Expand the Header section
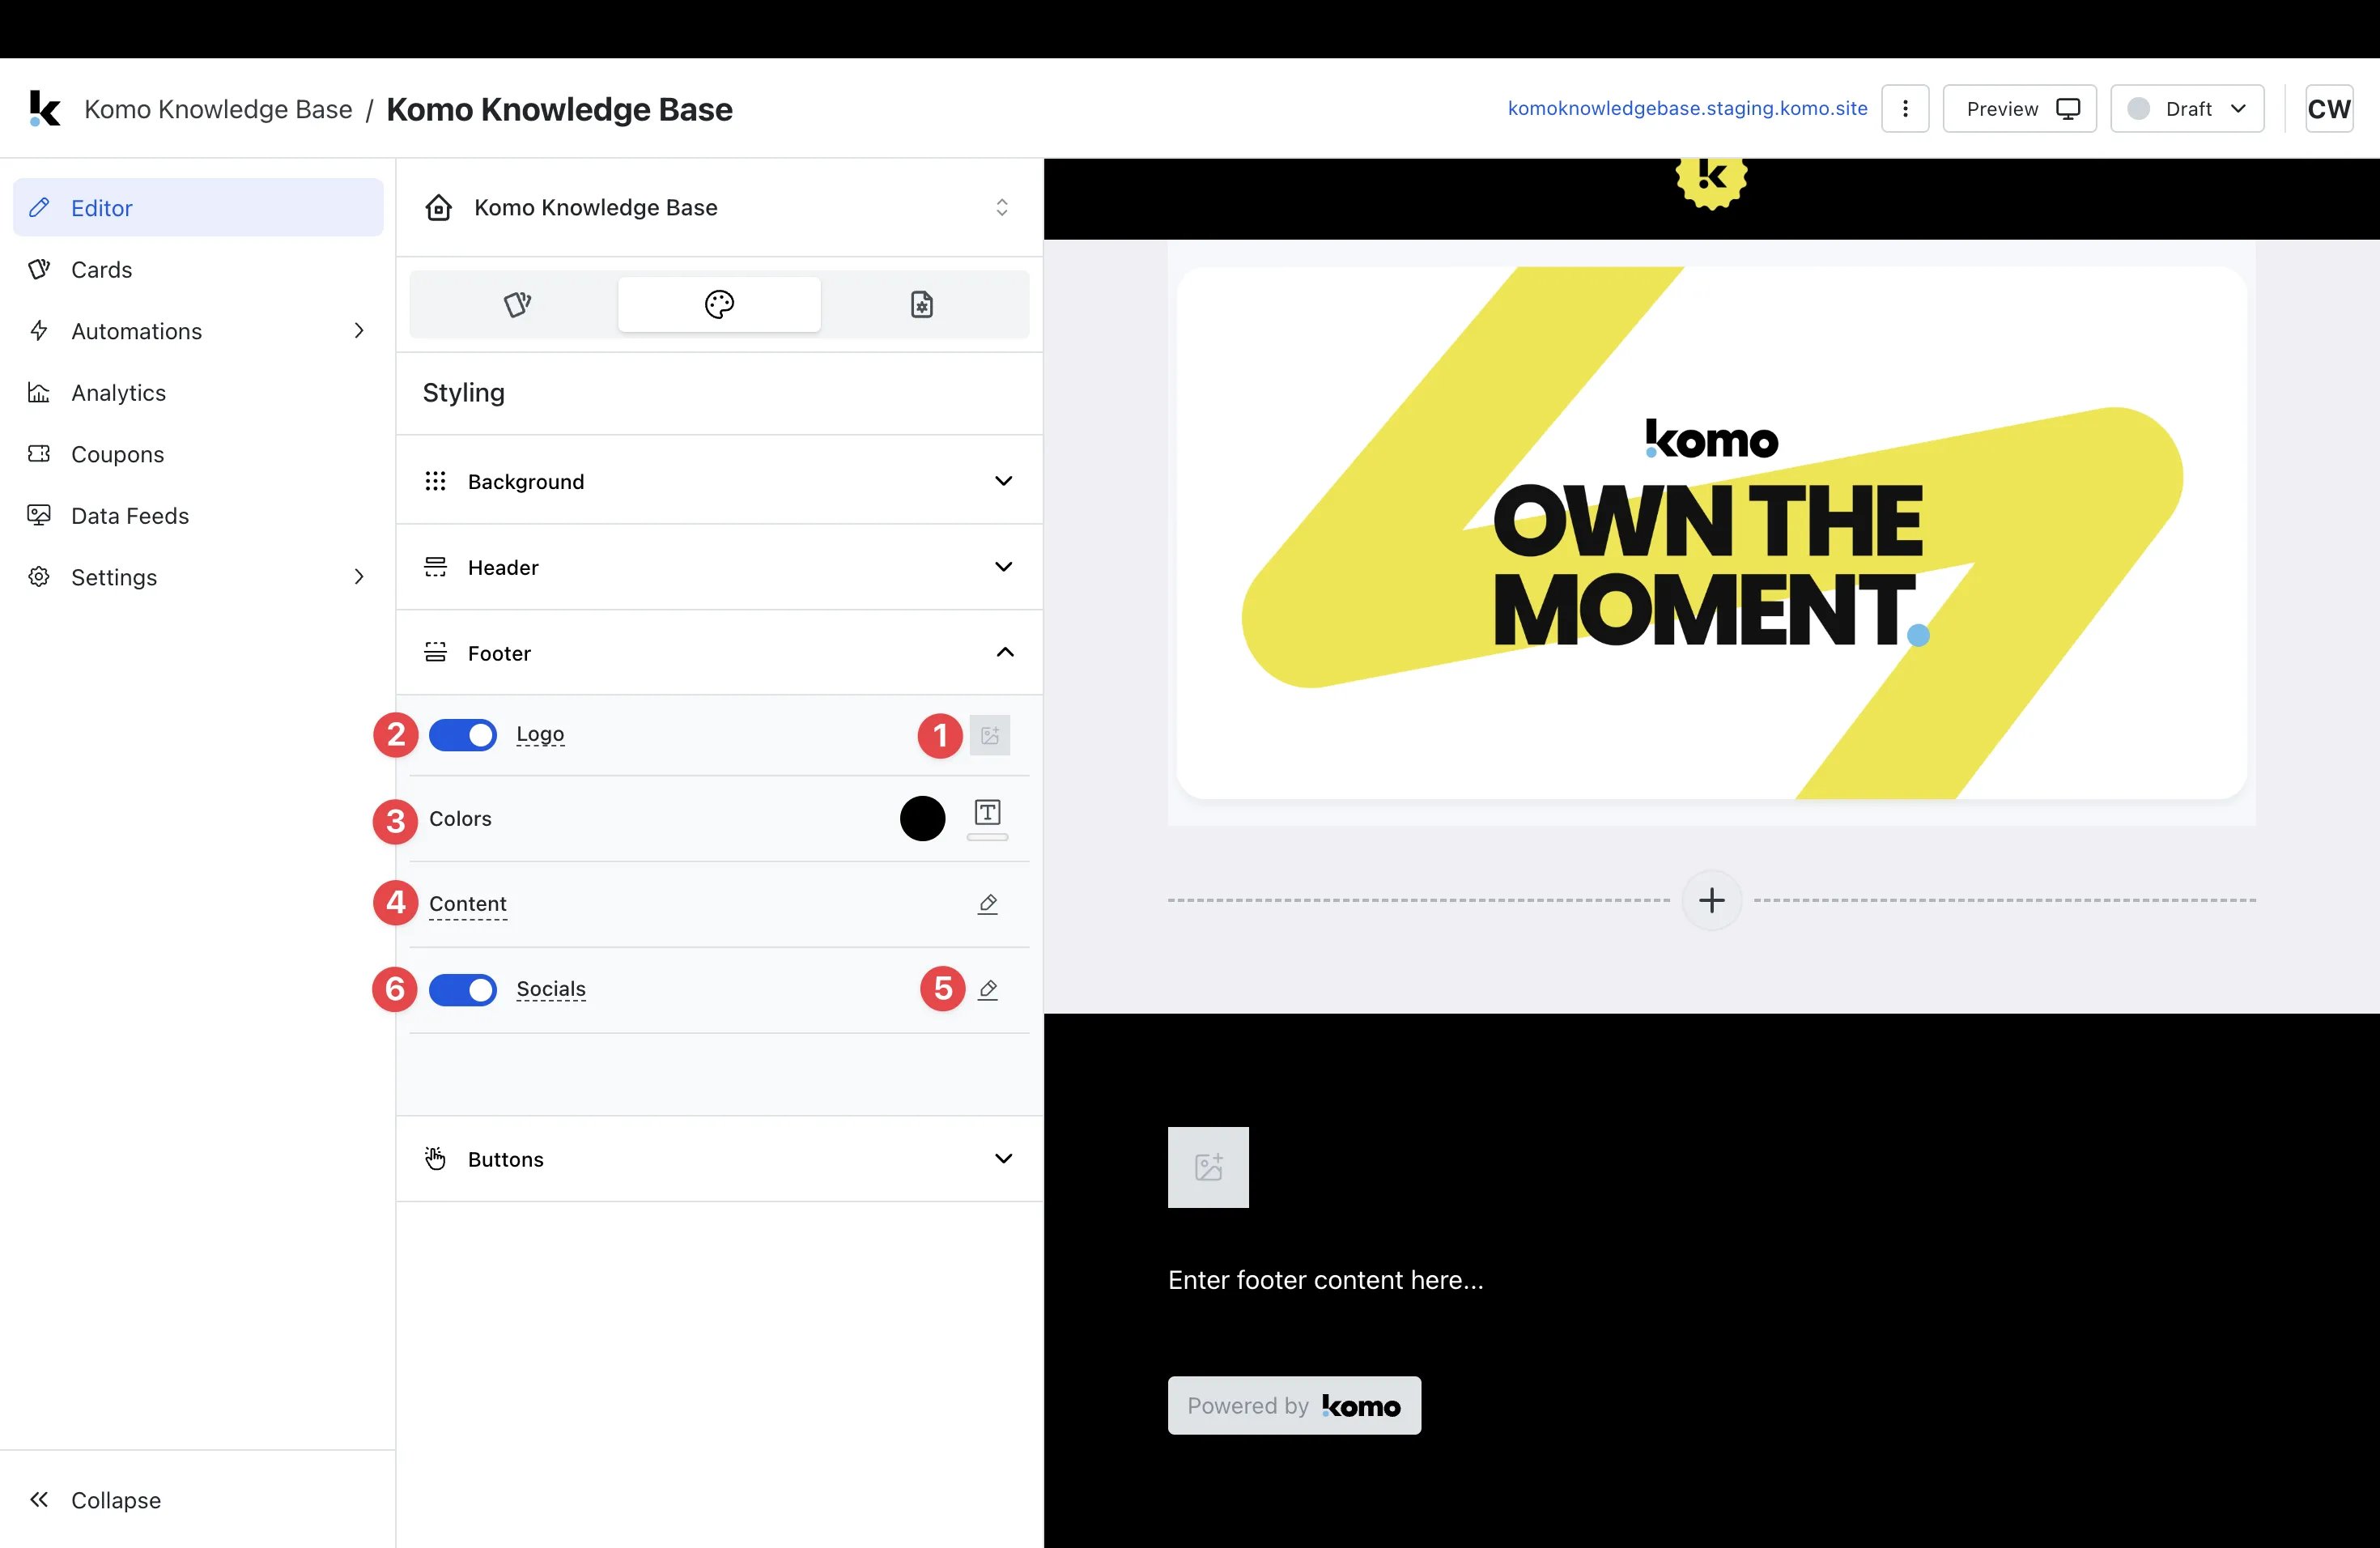Image resolution: width=2380 pixels, height=1548 pixels. click(x=719, y=567)
